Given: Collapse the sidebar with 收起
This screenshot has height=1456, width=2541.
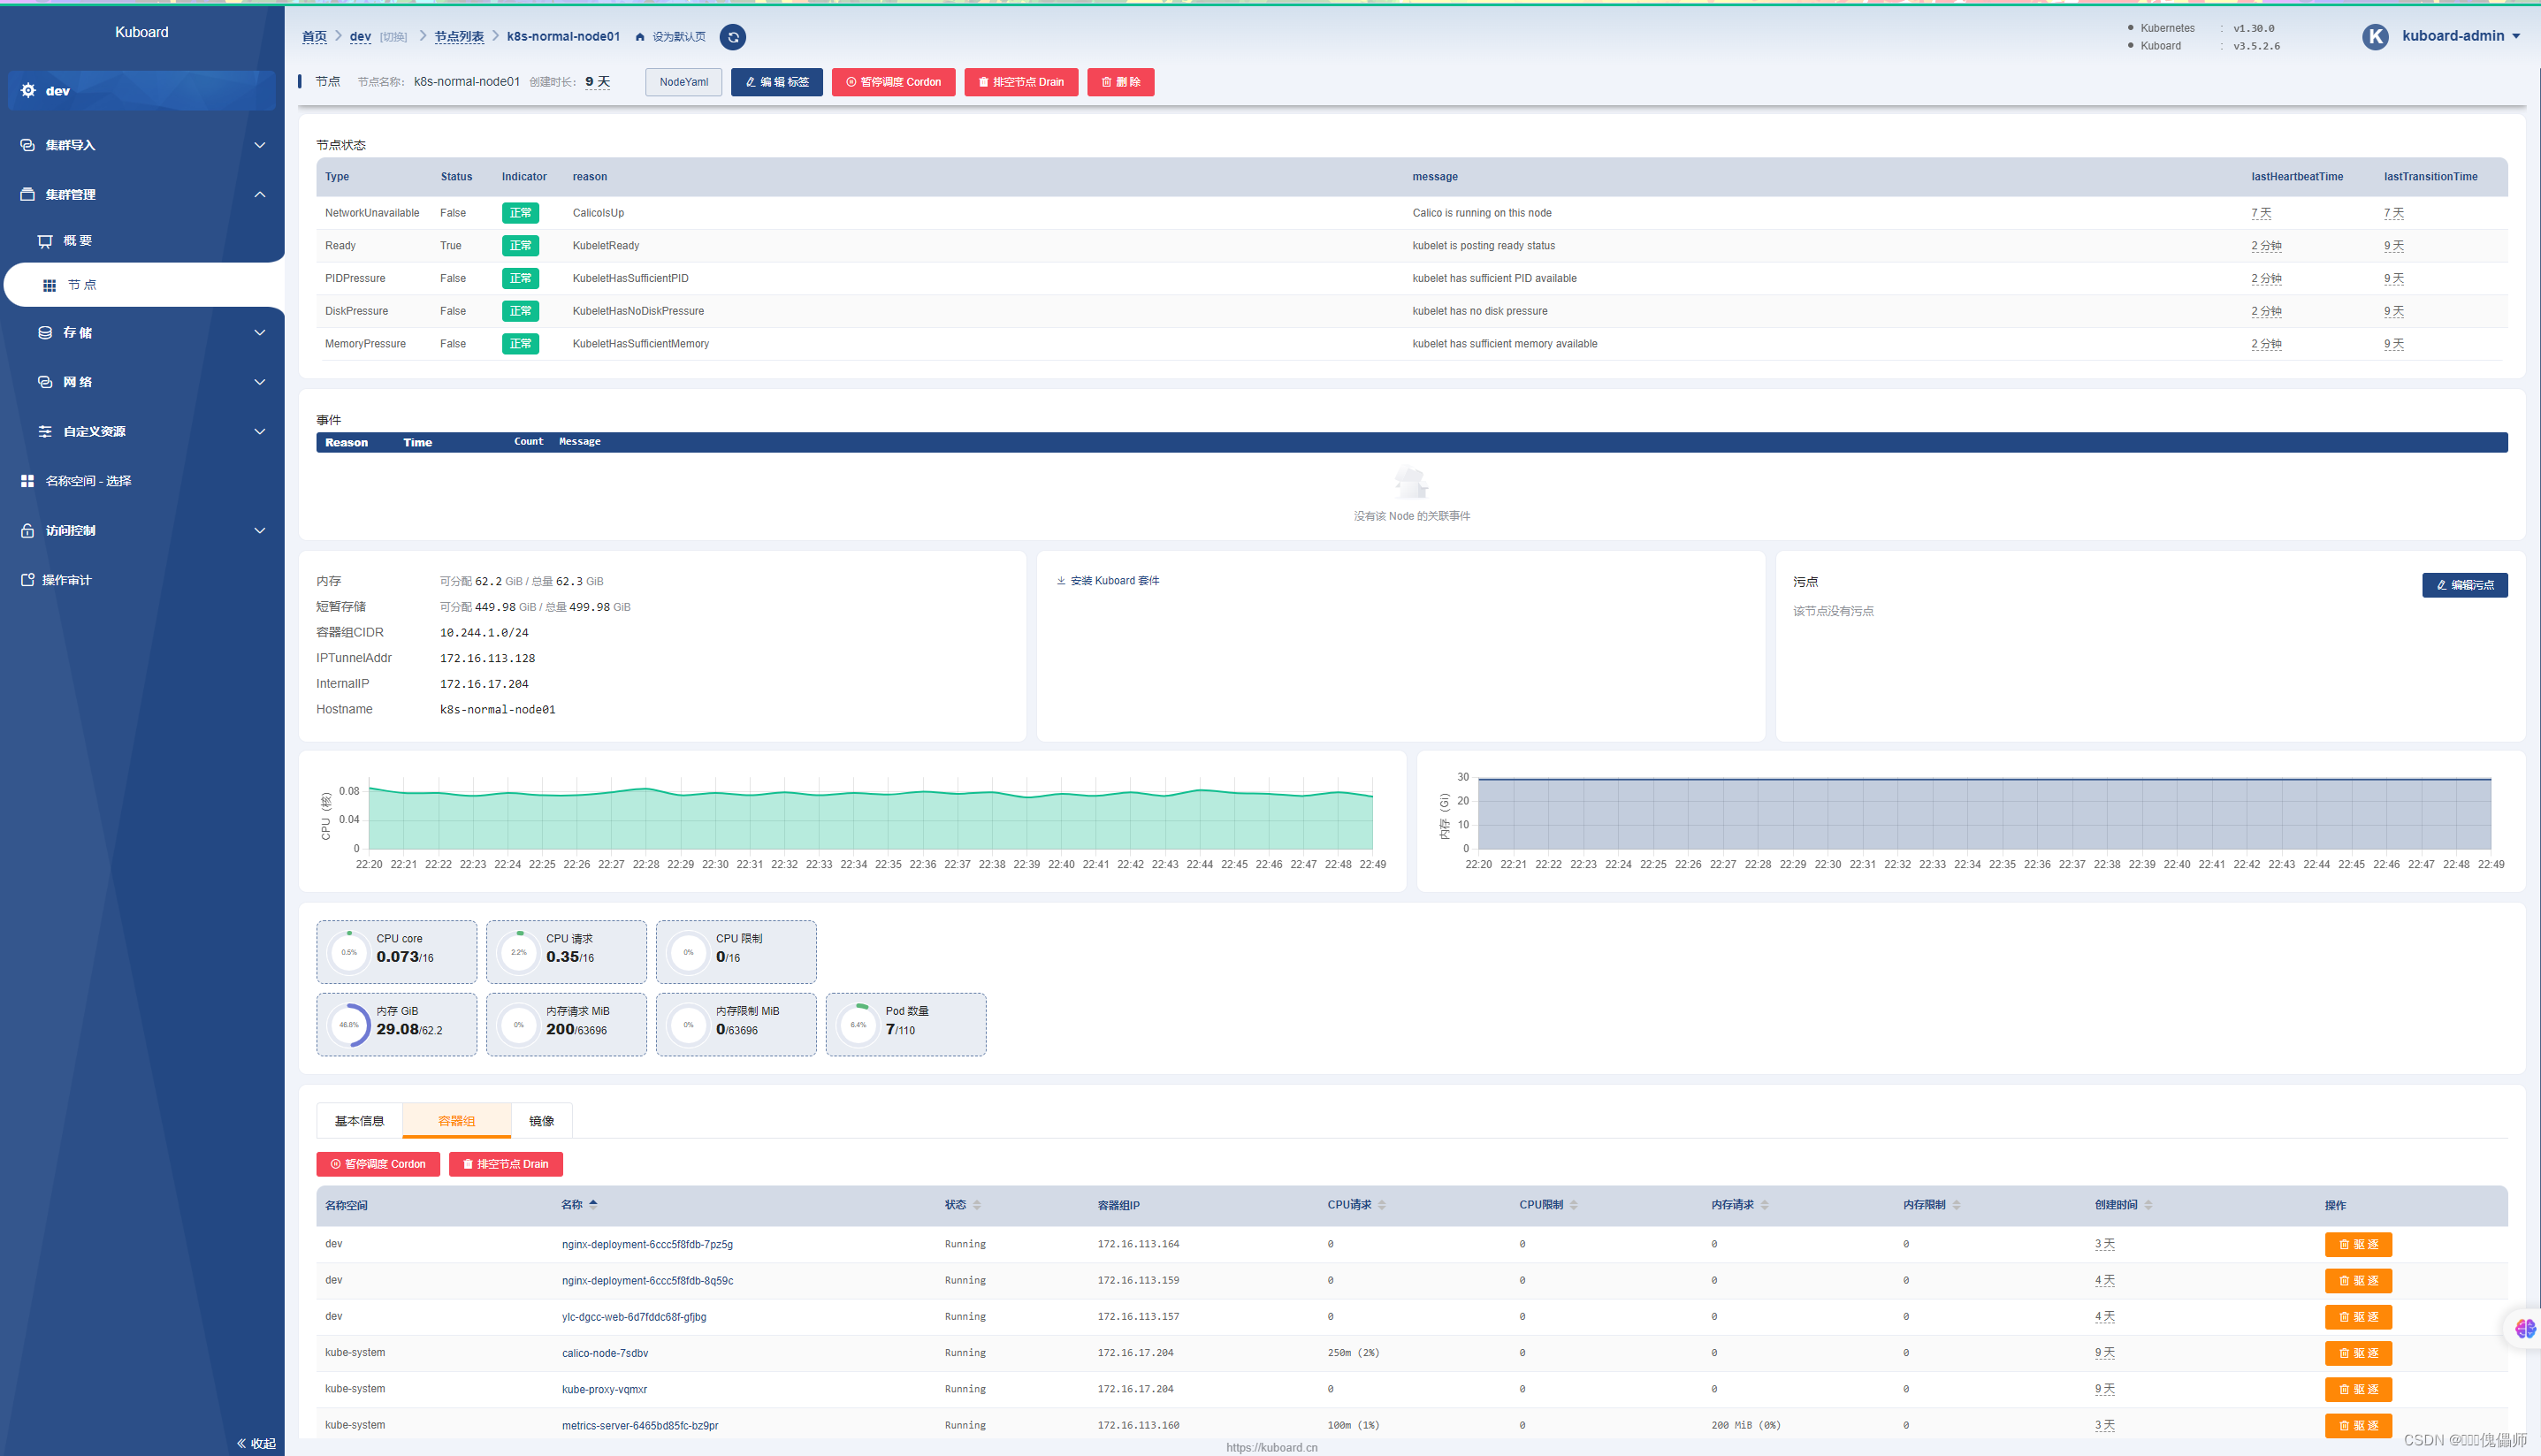Looking at the screenshot, I should pyautogui.click(x=256, y=1443).
